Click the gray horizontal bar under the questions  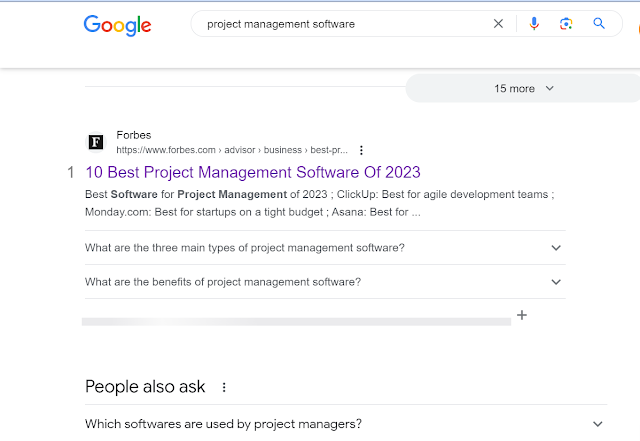[x=296, y=321]
